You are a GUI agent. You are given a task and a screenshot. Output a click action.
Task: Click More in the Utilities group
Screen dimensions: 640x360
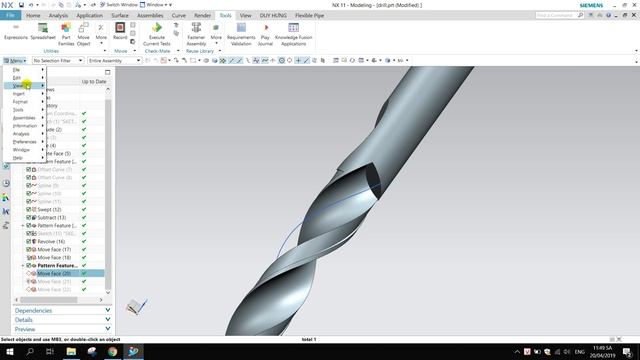tap(101, 34)
